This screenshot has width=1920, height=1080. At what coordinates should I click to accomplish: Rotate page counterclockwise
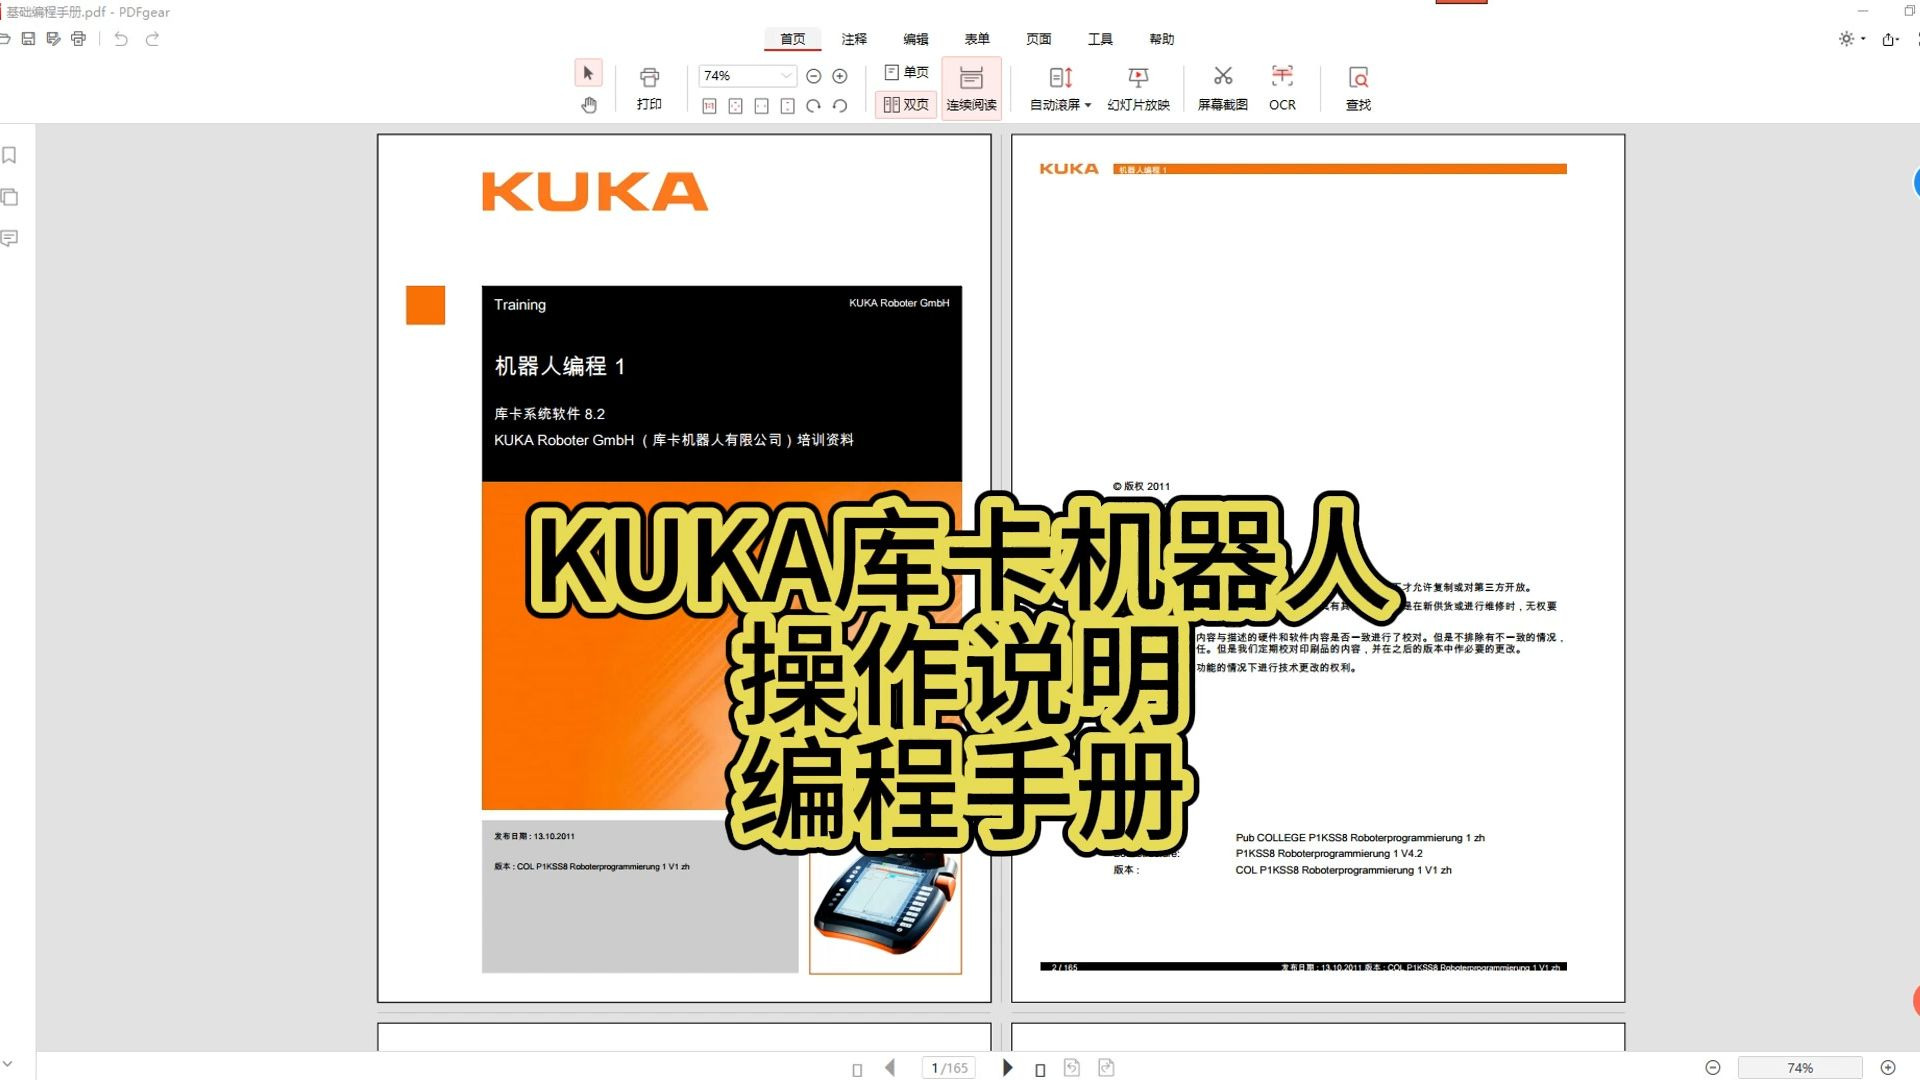click(840, 106)
